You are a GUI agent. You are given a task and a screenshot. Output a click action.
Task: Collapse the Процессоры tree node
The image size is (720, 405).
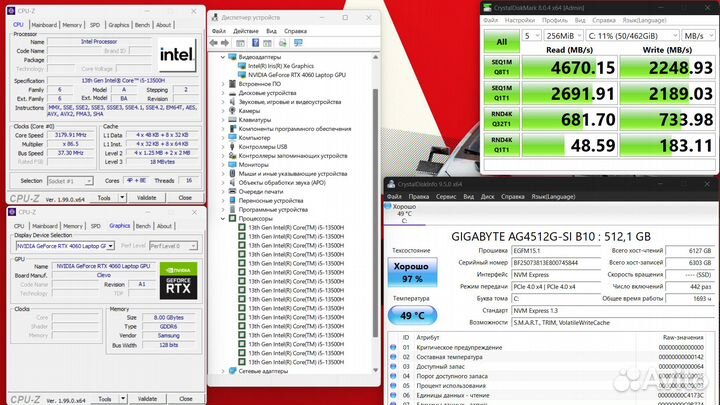click(223, 219)
